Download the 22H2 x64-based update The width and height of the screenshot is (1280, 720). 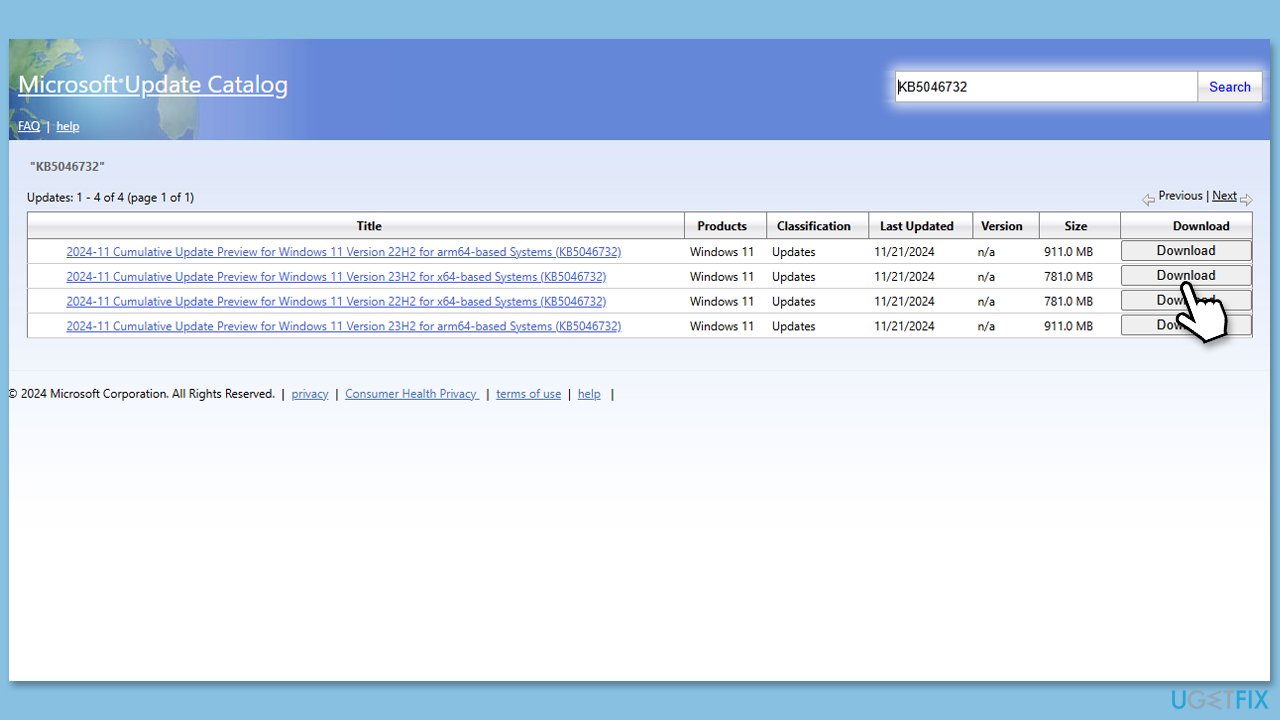(x=1186, y=301)
